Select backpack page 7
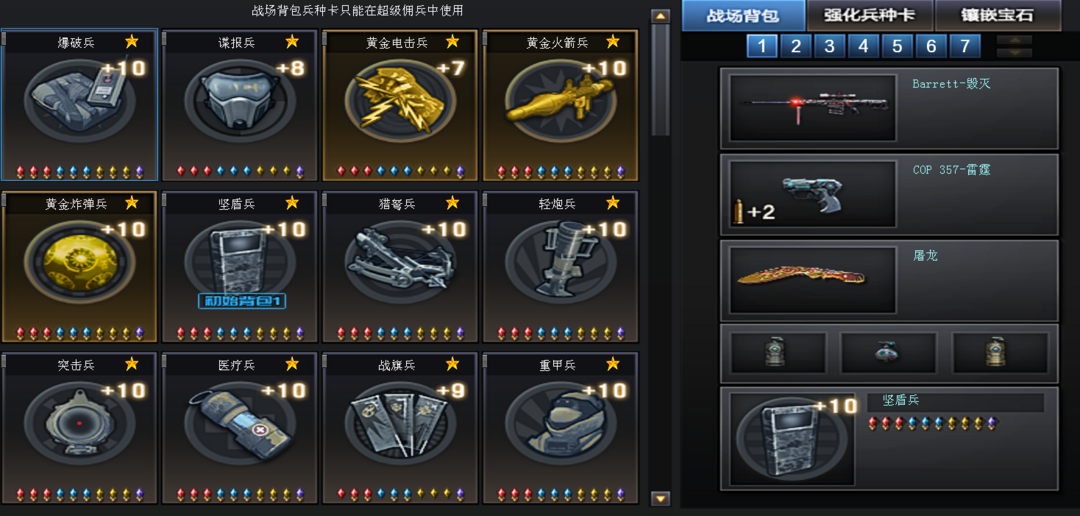1080x516 pixels. click(964, 46)
